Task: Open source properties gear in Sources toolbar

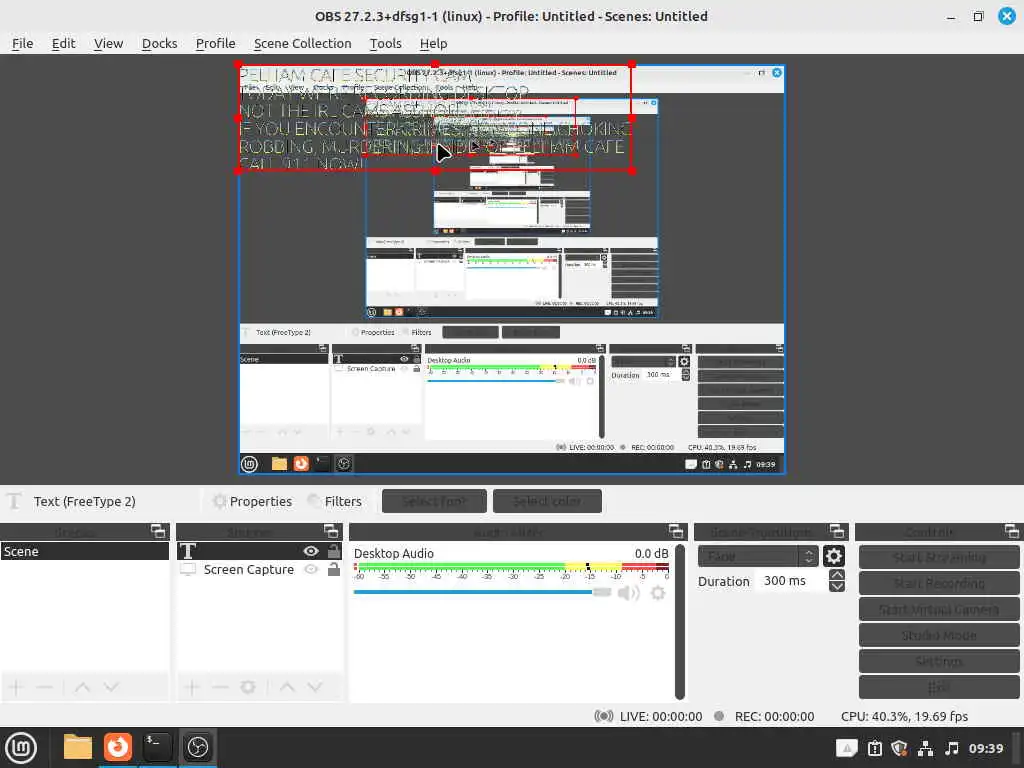Action: pyautogui.click(x=248, y=687)
